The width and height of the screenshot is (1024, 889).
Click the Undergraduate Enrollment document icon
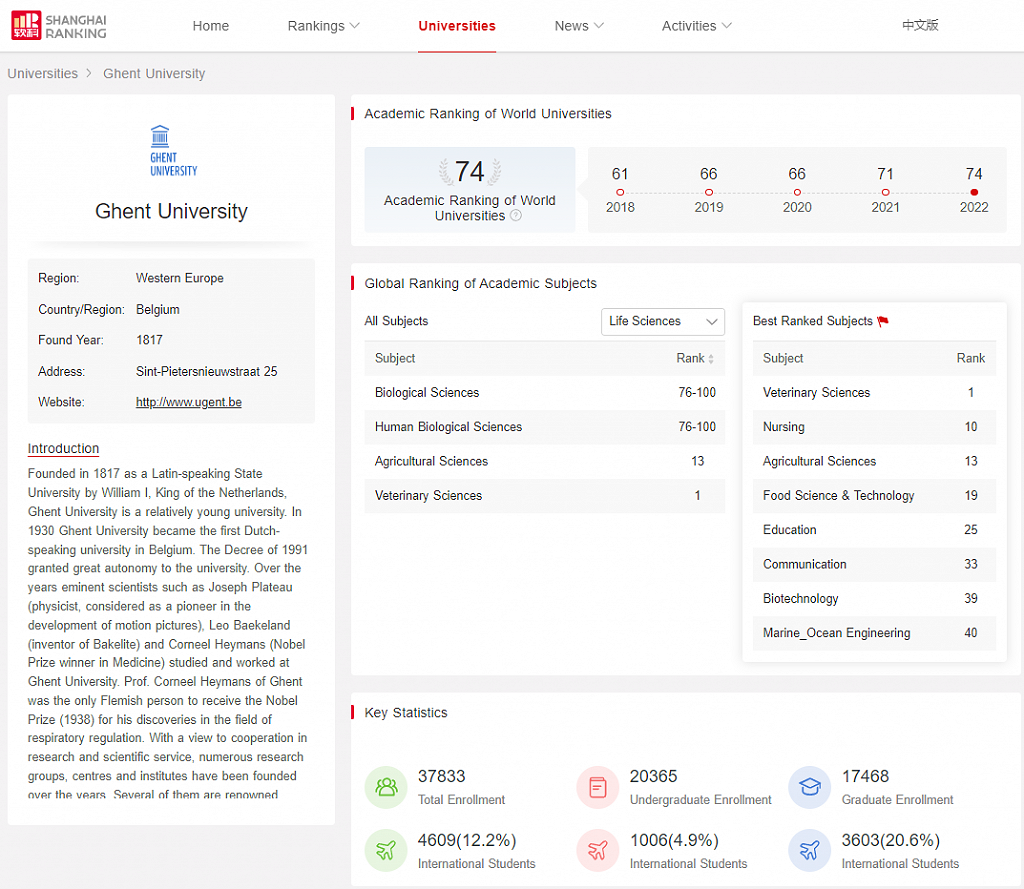(598, 787)
